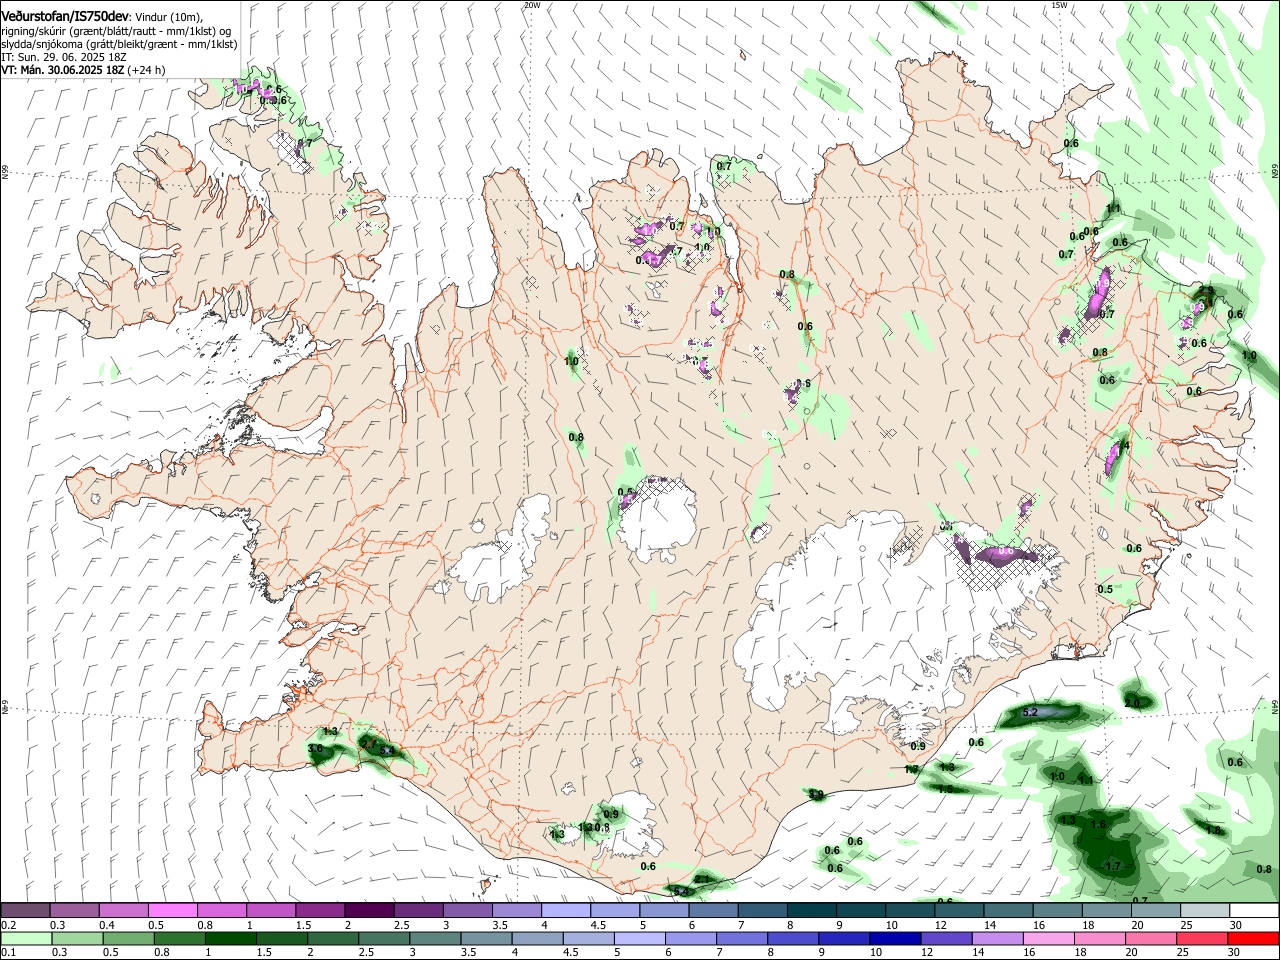This screenshot has width=1280, height=960.
Task: Click the 'rigning/skúrir' legend description text
Action: (32, 31)
